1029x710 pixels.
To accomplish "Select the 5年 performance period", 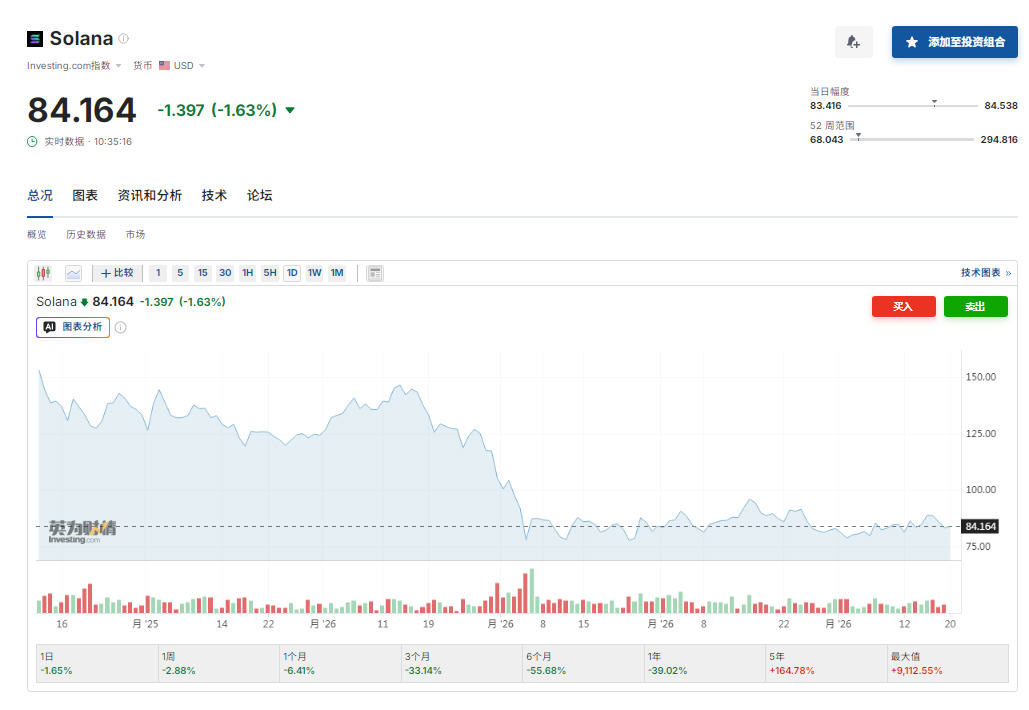I will (x=826, y=663).
